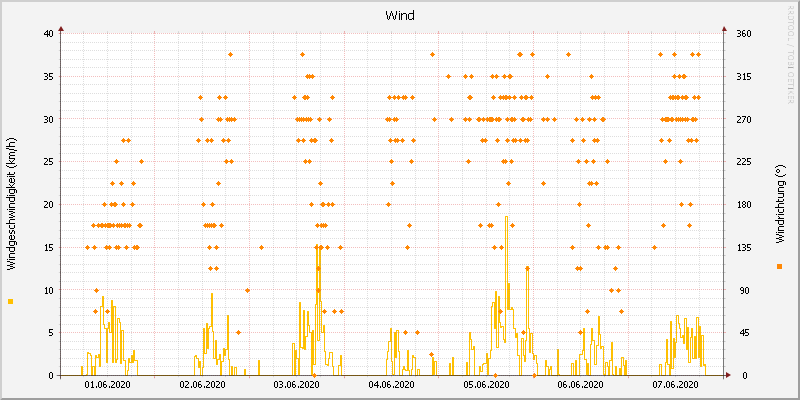Select the "Windgeschwindigkeit (km/h)" axis label
The width and height of the screenshot is (800, 400).
(x=11, y=204)
